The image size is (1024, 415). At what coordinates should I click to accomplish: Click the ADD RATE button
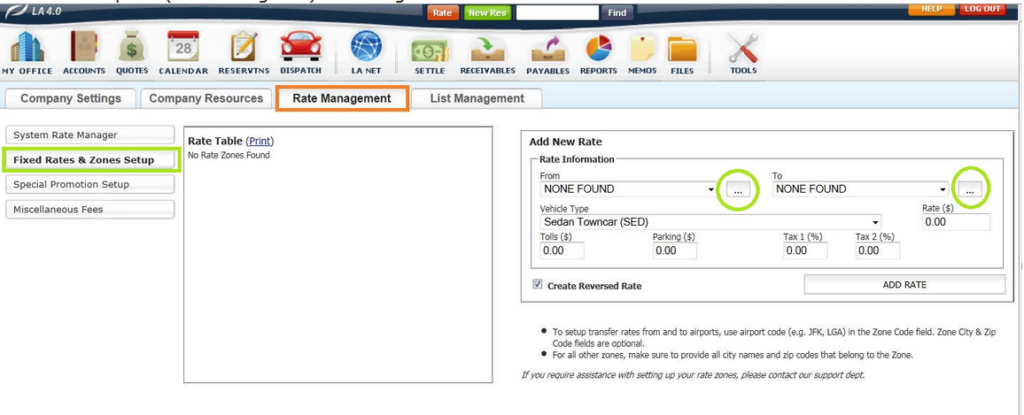[x=904, y=284]
